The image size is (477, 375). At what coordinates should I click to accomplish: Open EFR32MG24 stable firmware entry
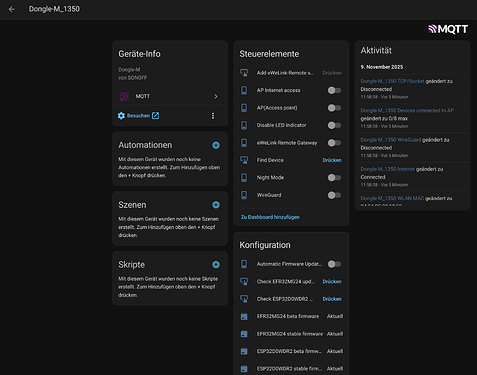tap(291, 334)
